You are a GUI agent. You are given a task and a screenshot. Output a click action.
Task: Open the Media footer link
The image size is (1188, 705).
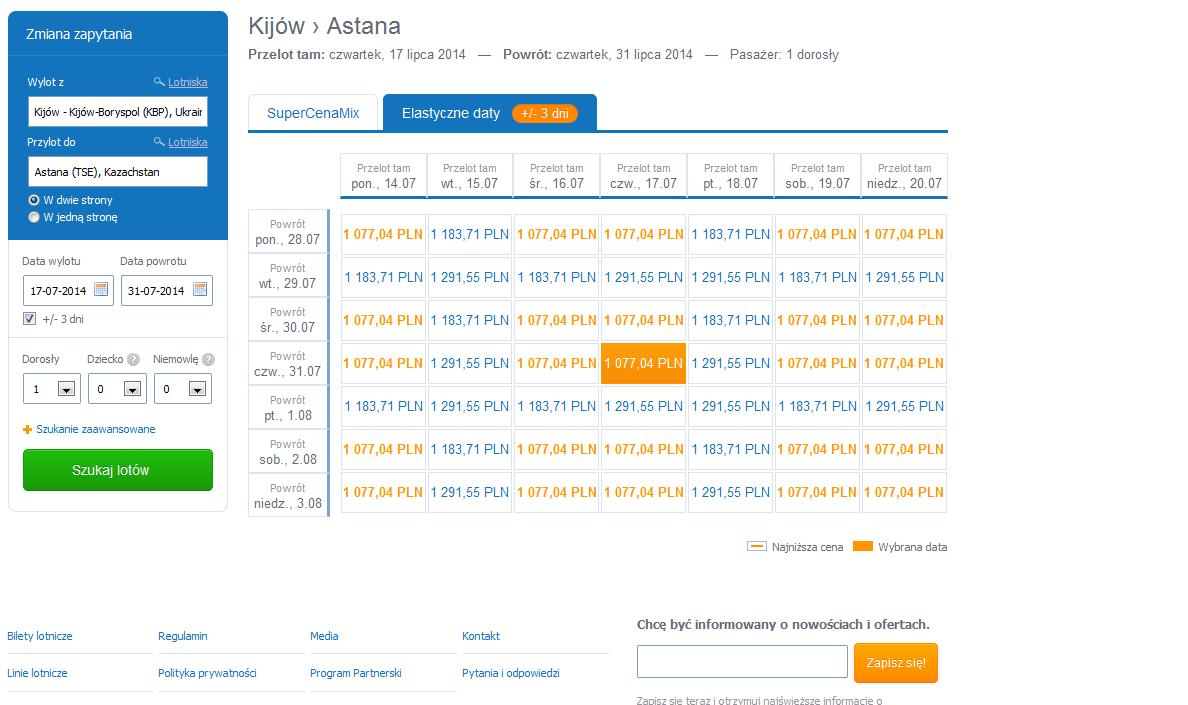pyautogui.click(x=324, y=636)
